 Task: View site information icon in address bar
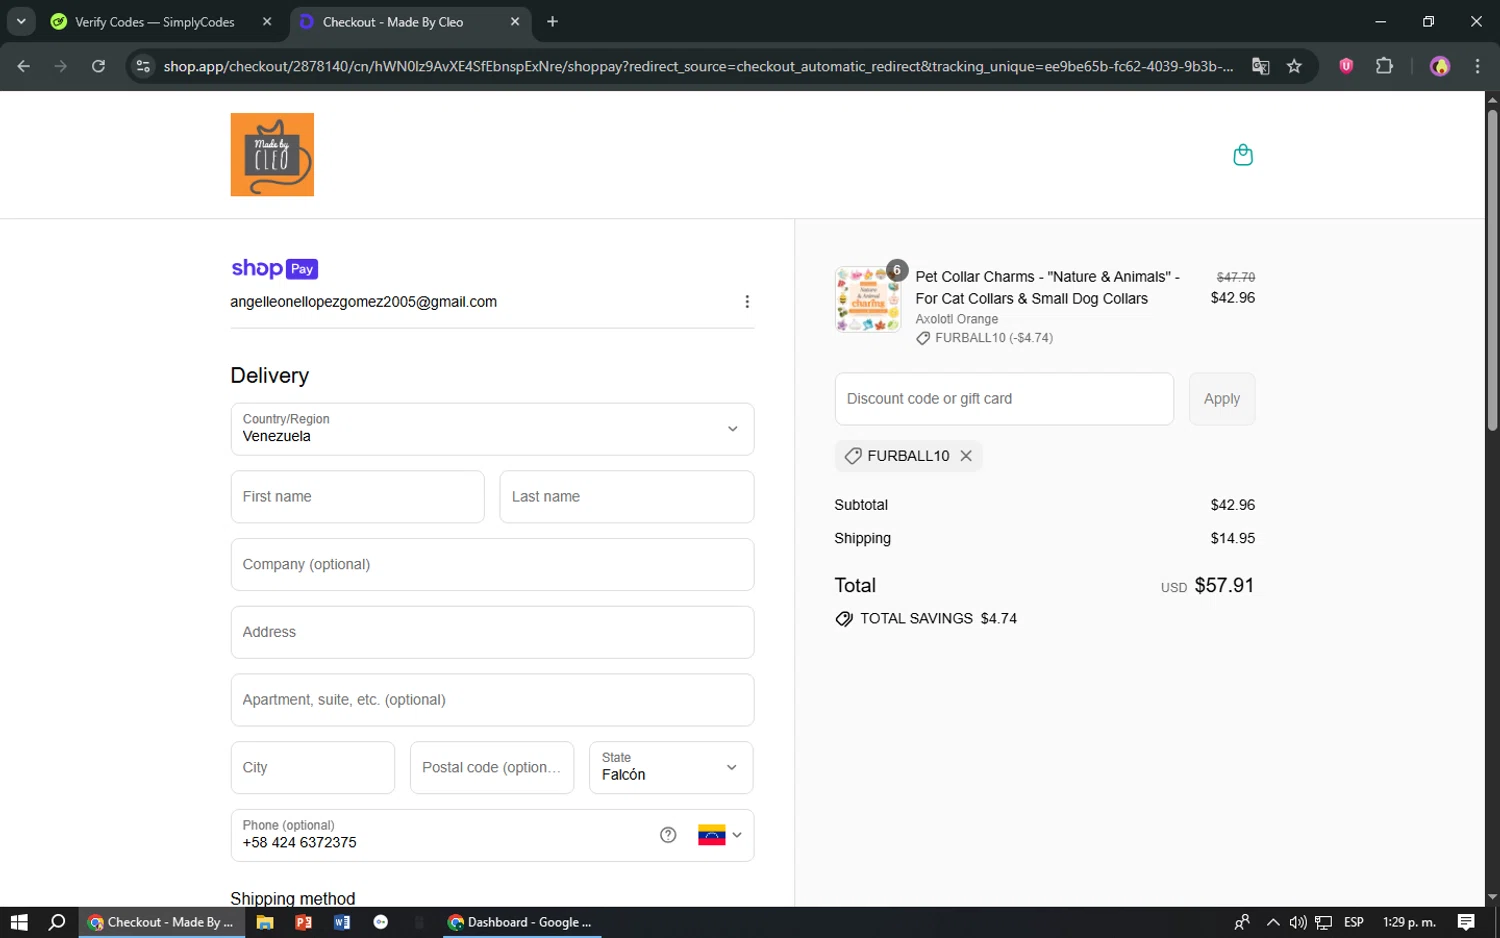(x=143, y=66)
